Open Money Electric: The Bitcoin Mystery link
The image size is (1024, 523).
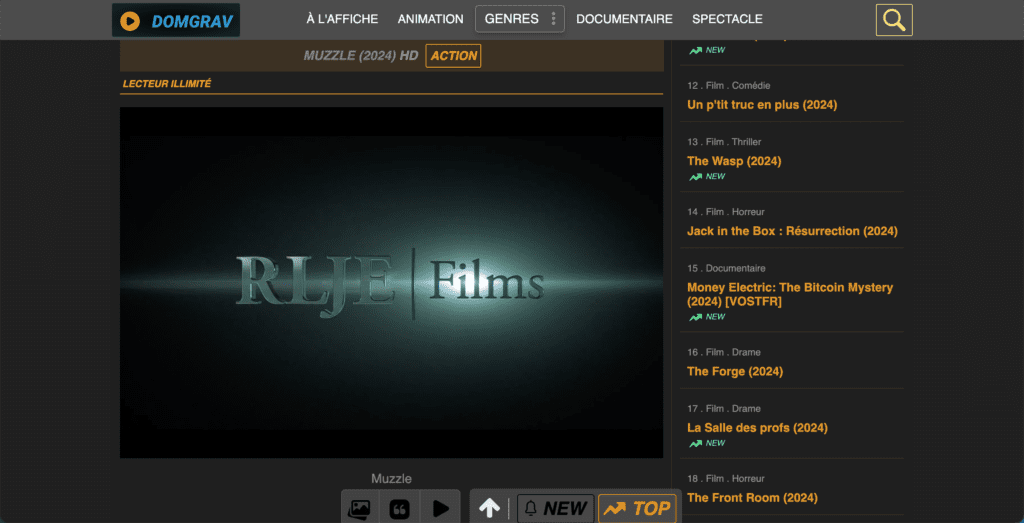[x=790, y=294]
